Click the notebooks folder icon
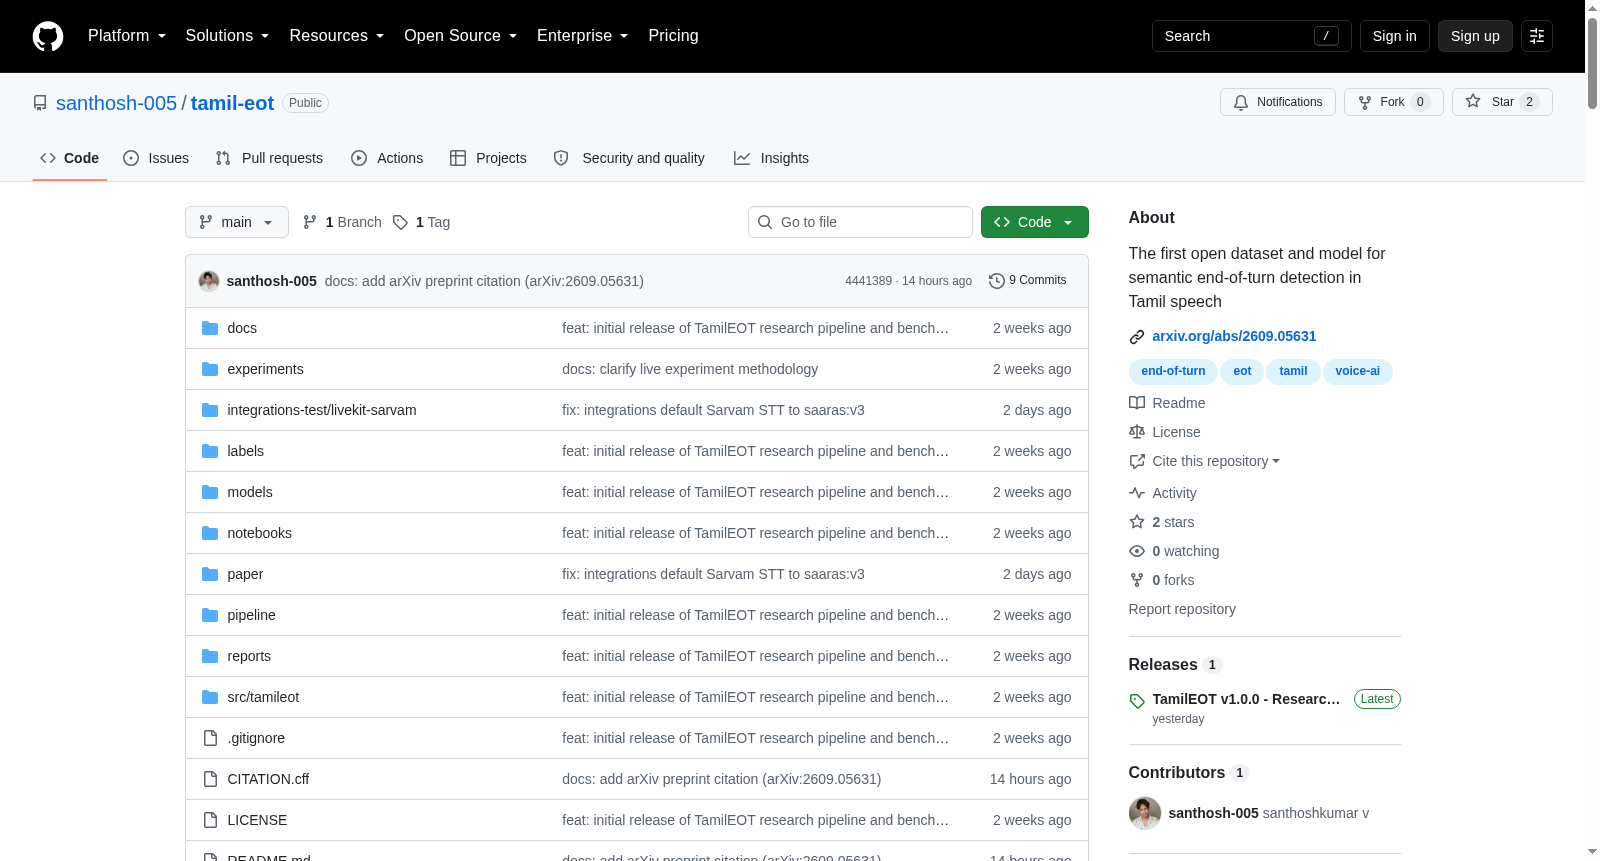The width and height of the screenshot is (1600, 861). [210, 533]
